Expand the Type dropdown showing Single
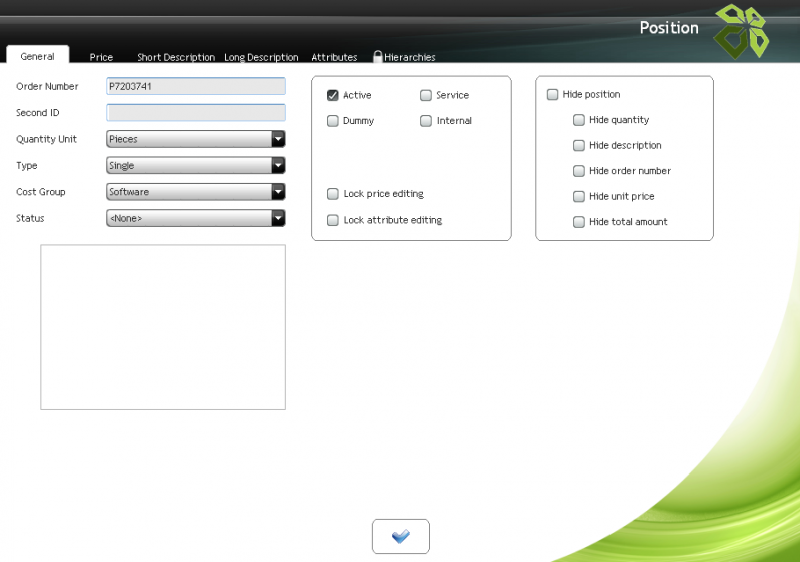This screenshot has height=562, width=800. [x=278, y=166]
